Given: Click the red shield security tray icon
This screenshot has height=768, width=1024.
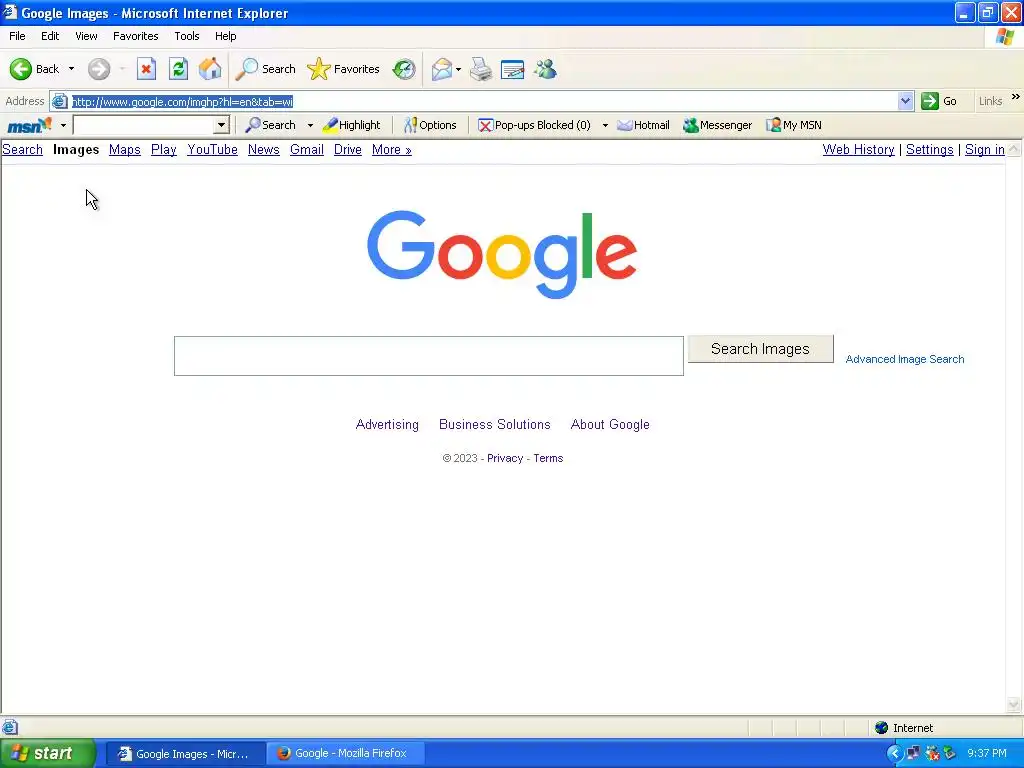Looking at the screenshot, I should coord(932,753).
